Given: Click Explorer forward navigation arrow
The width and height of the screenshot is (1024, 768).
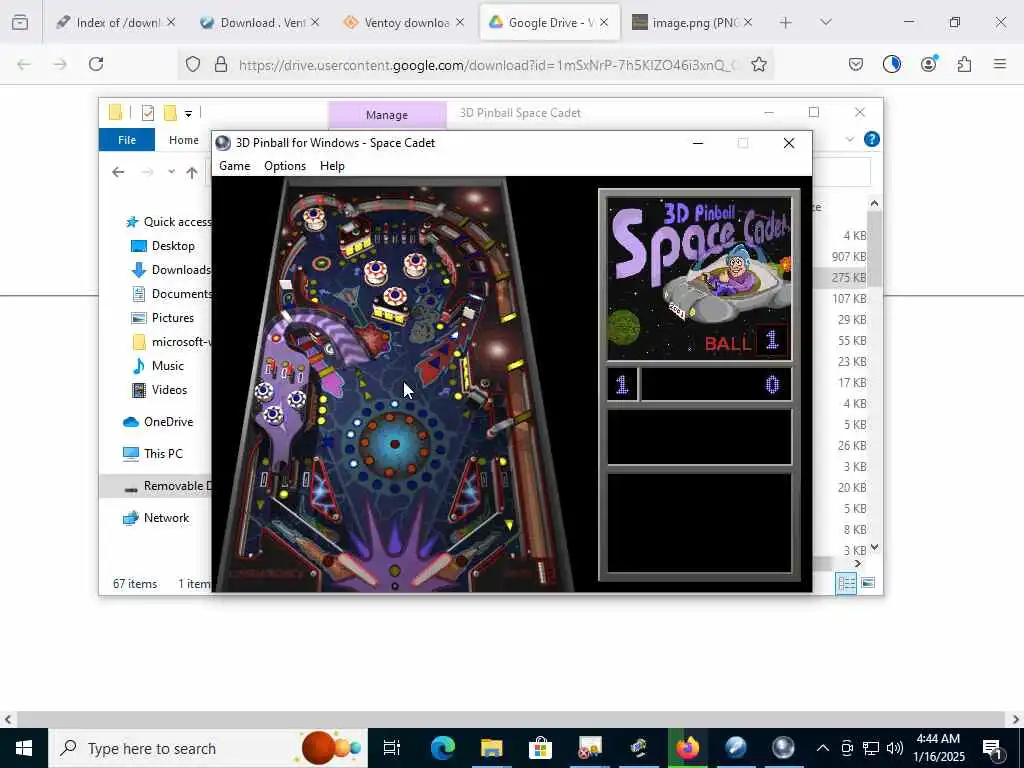Looking at the screenshot, I should [x=148, y=172].
